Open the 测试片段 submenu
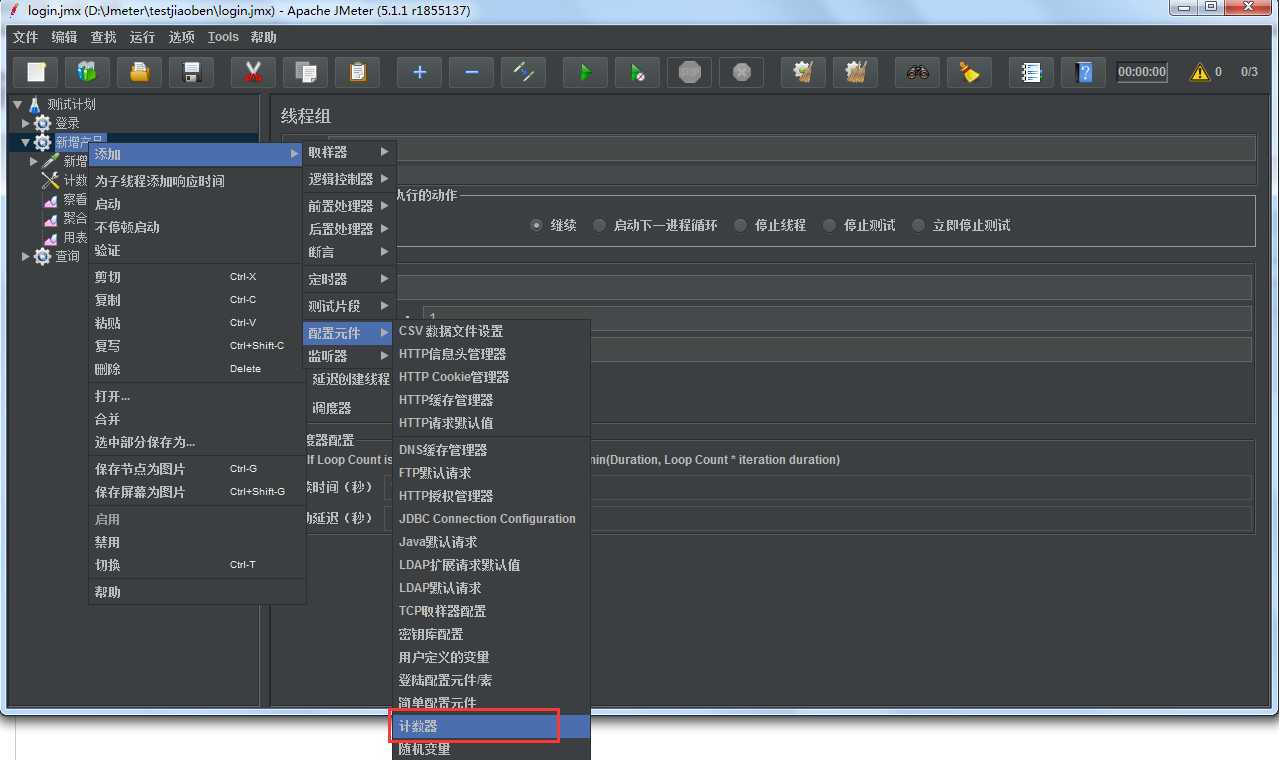The height and width of the screenshot is (760, 1279). pos(349,306)
